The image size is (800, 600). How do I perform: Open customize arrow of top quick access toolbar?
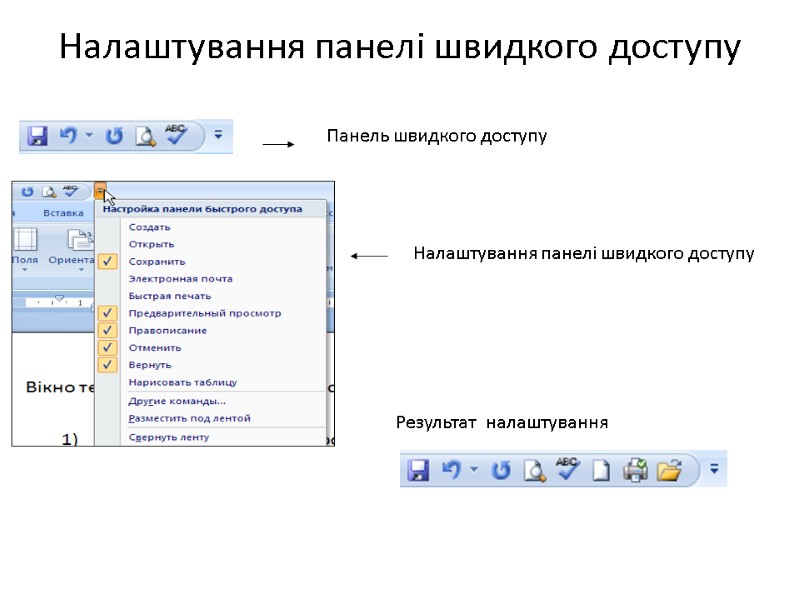tap(218, 135)
